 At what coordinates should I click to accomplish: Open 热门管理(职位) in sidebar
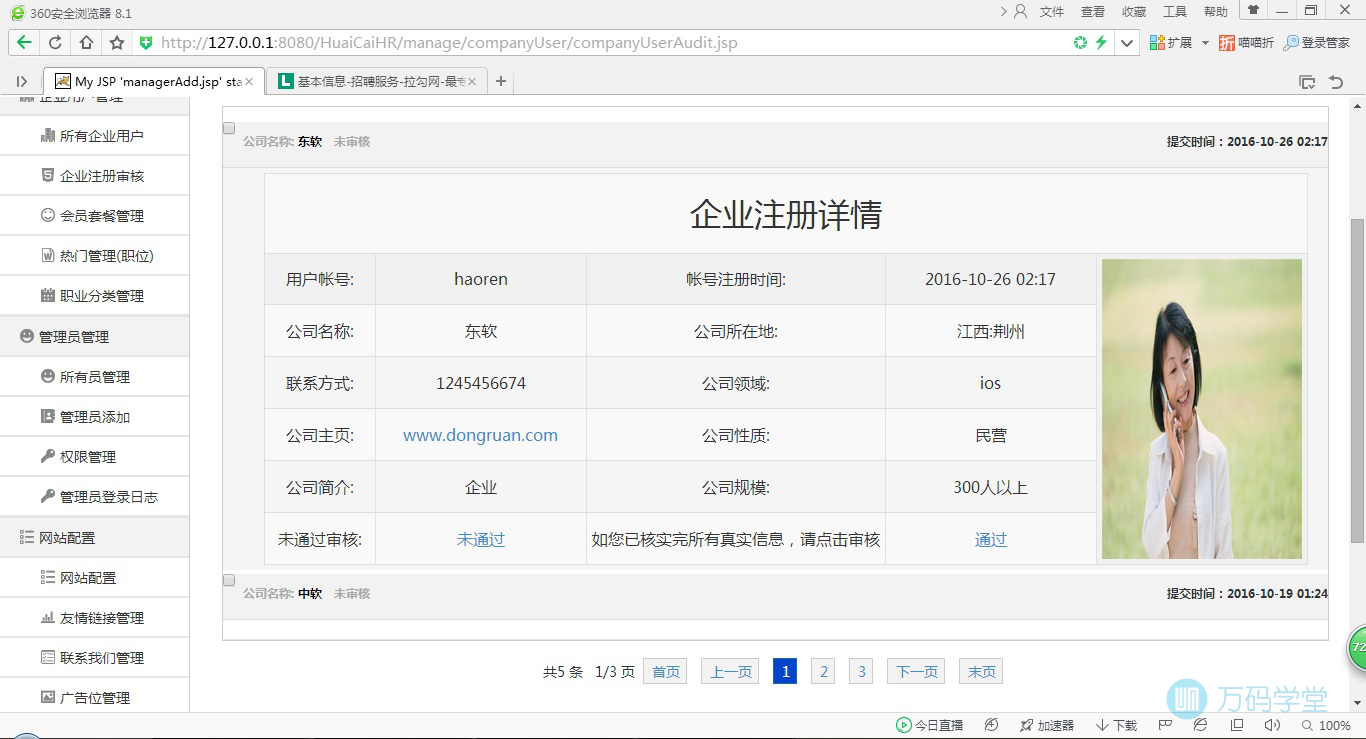[95, 256]
